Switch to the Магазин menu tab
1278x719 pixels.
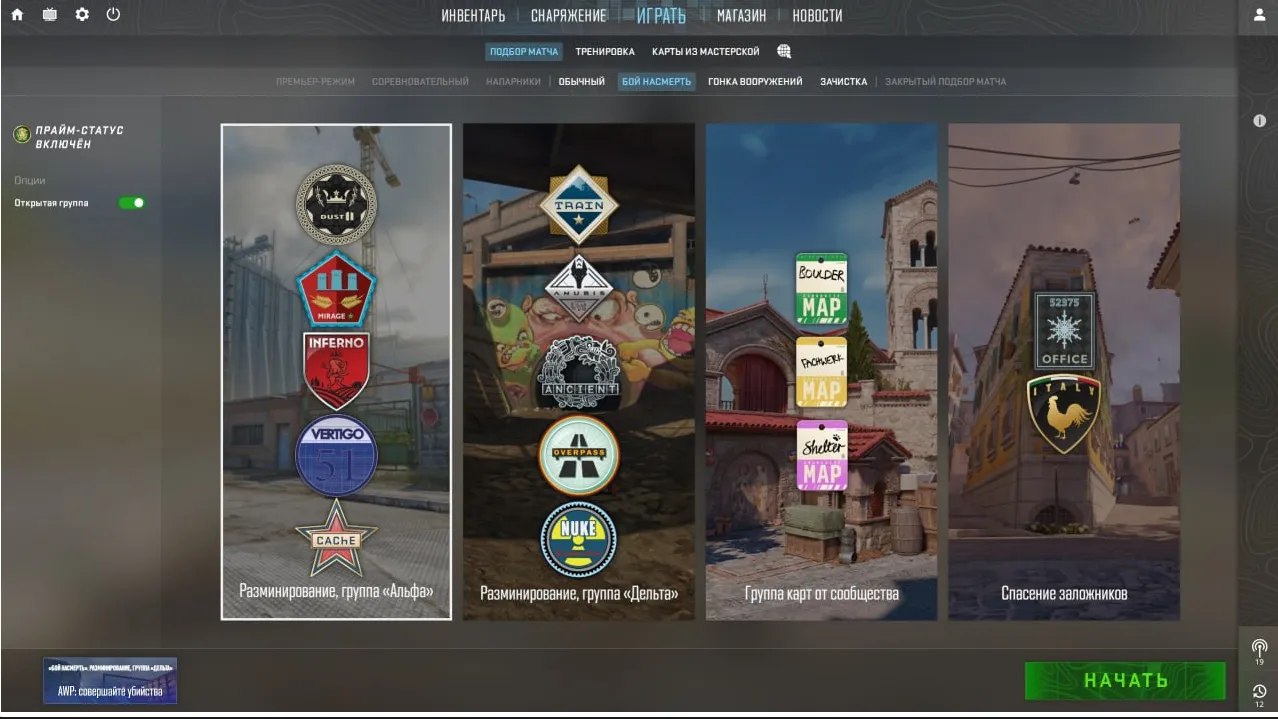pyautogui.click(x=741, y=16)
